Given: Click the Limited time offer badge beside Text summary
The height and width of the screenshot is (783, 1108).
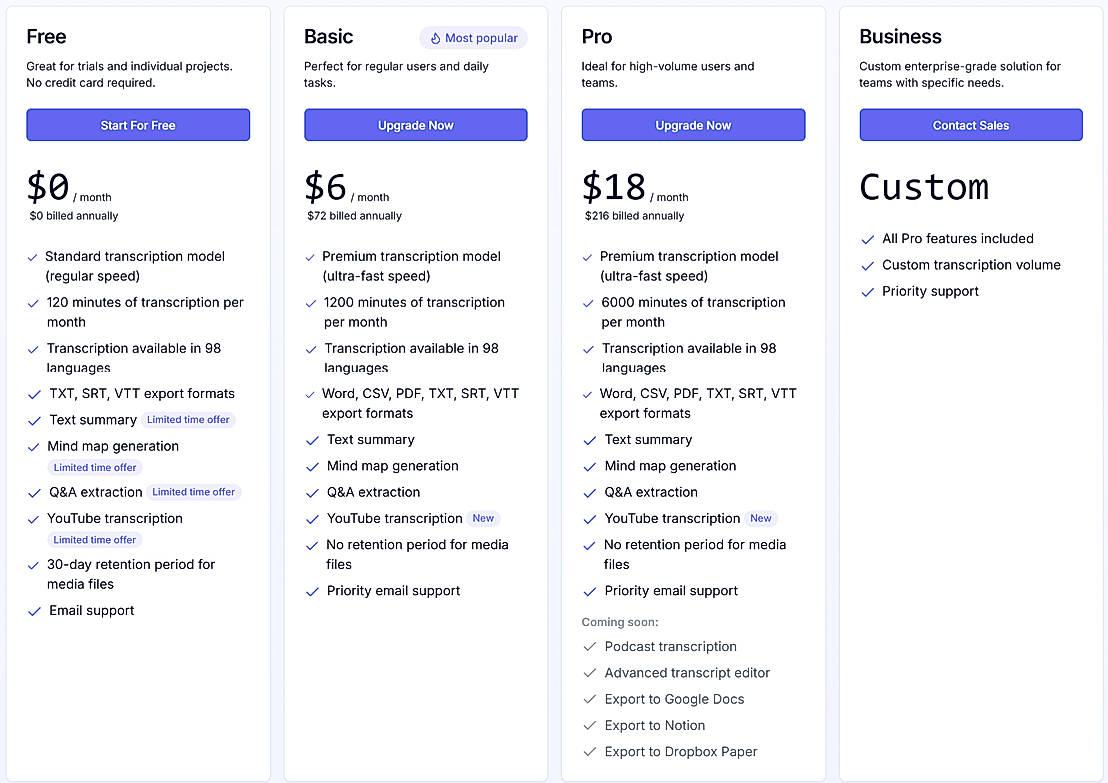Looking at the screenshot, I should 188,420.
